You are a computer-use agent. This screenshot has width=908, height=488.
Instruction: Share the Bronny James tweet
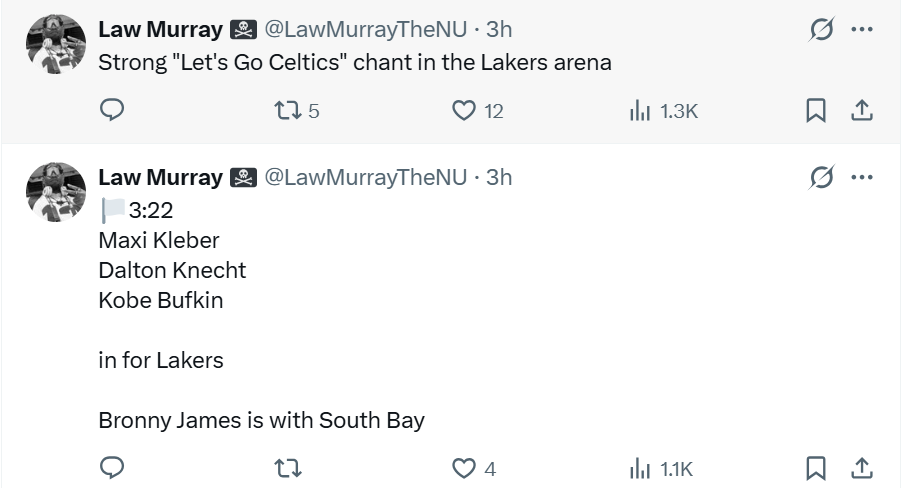[861, 467]
